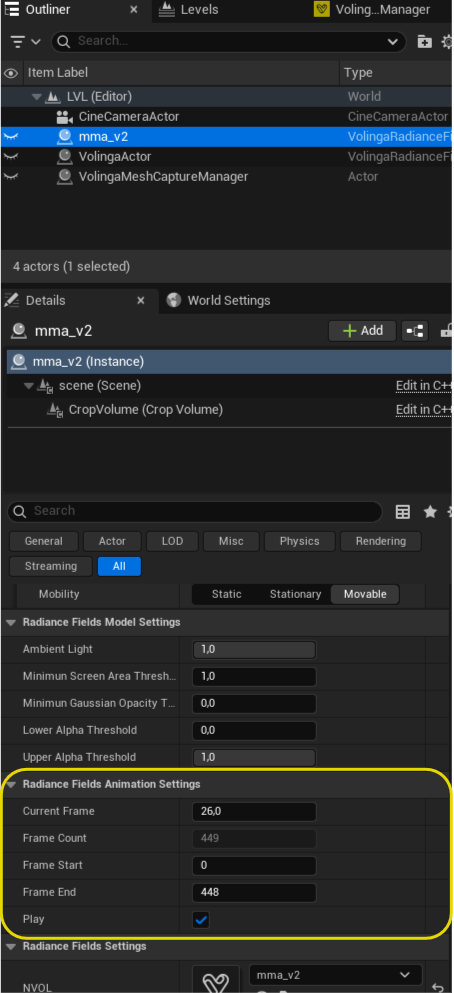
Task: Click the scene component icon
Action: point(45,386)
